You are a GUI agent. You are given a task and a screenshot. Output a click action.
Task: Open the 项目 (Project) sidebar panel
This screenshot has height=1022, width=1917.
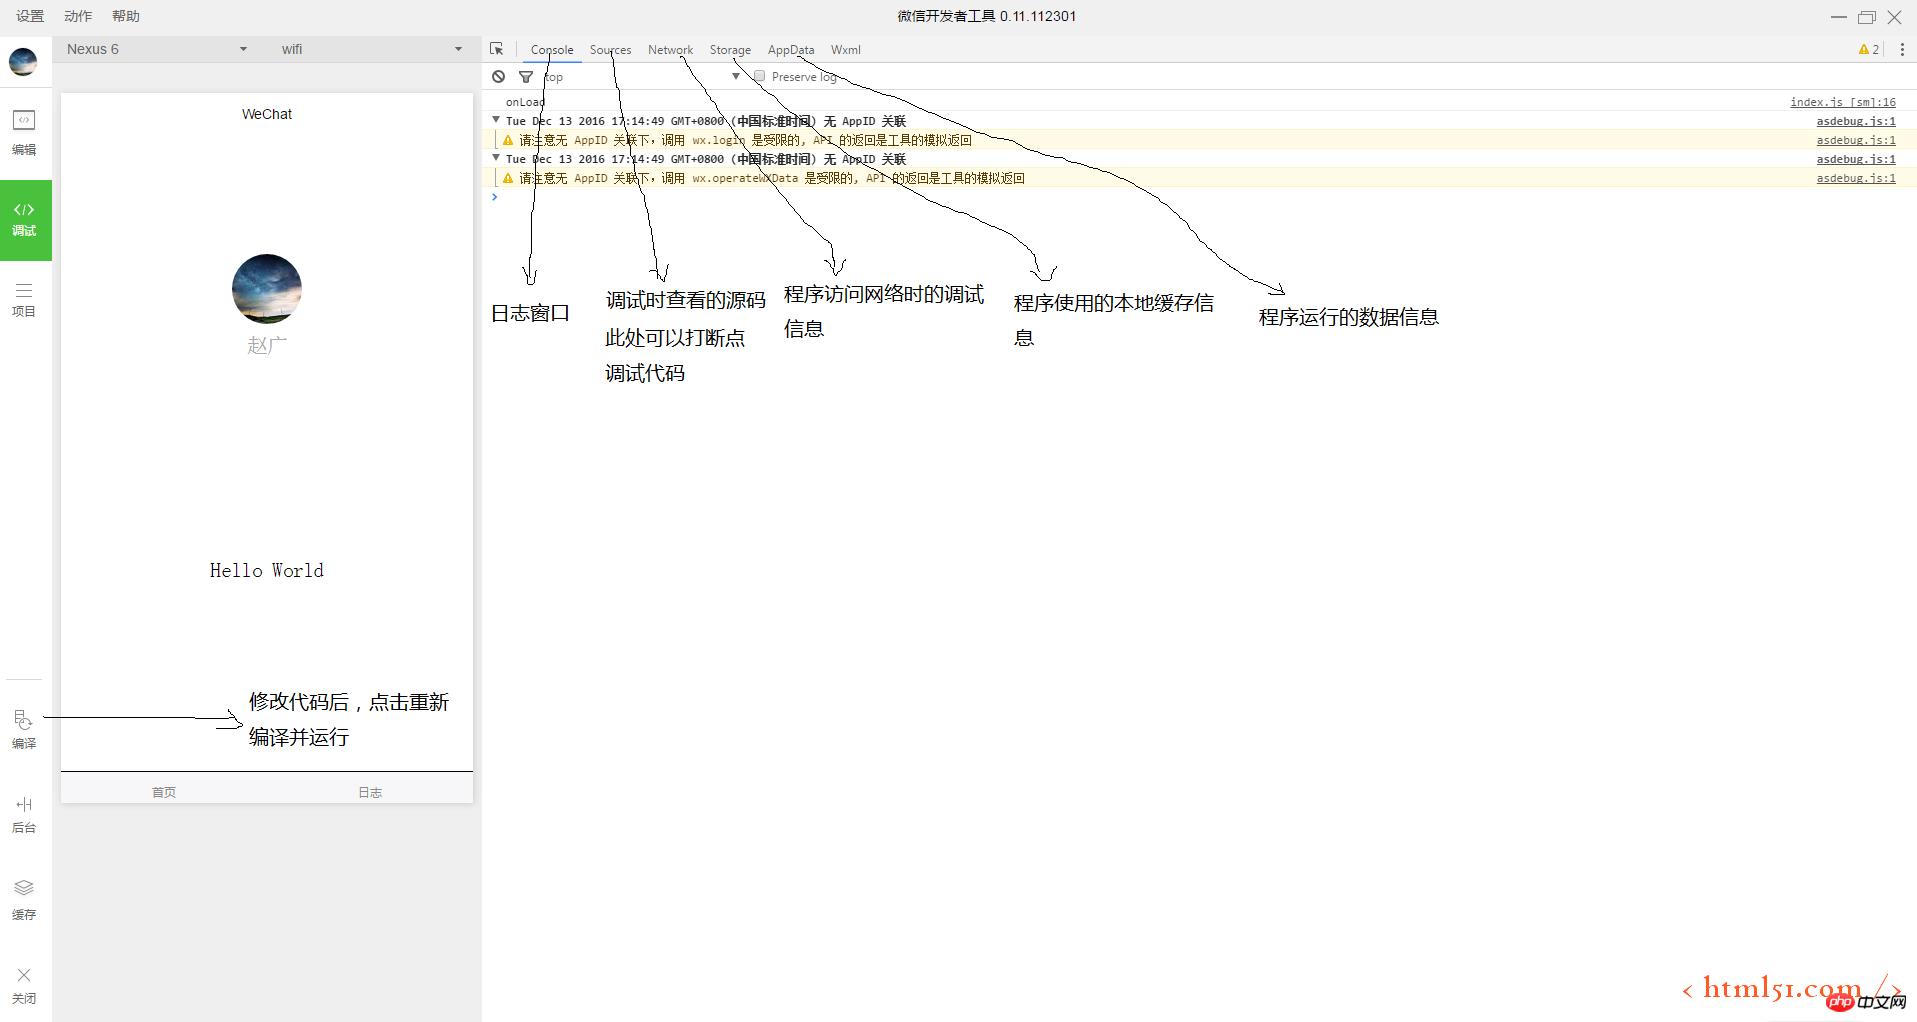[x=24, y=299]
